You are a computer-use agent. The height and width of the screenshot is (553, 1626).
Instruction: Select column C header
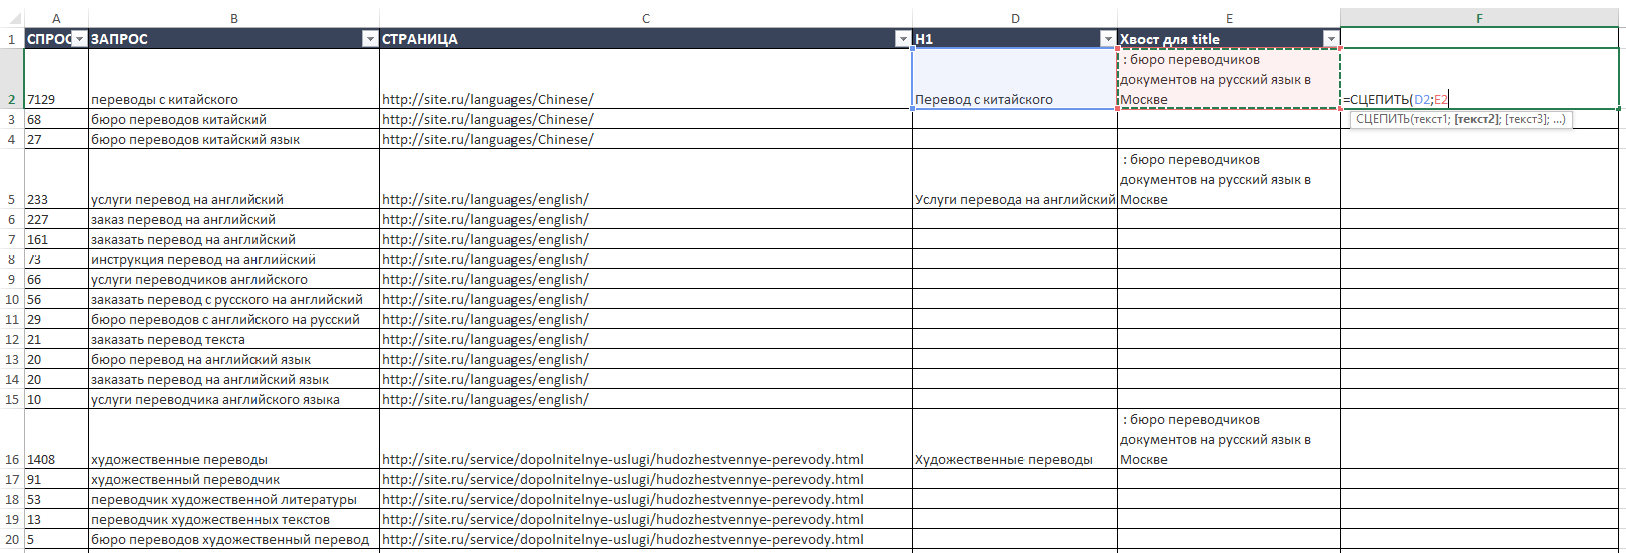point(646,18)
